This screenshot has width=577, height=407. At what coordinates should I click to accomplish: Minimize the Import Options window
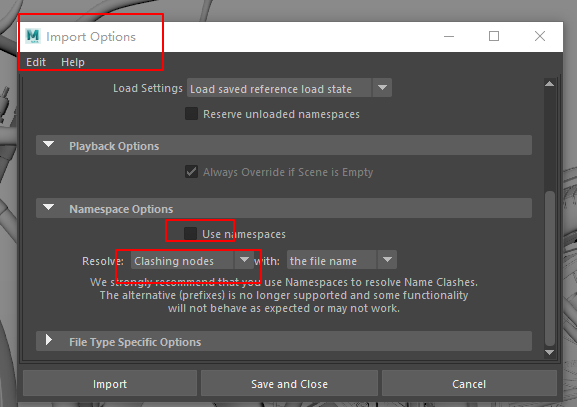[449, 36]
